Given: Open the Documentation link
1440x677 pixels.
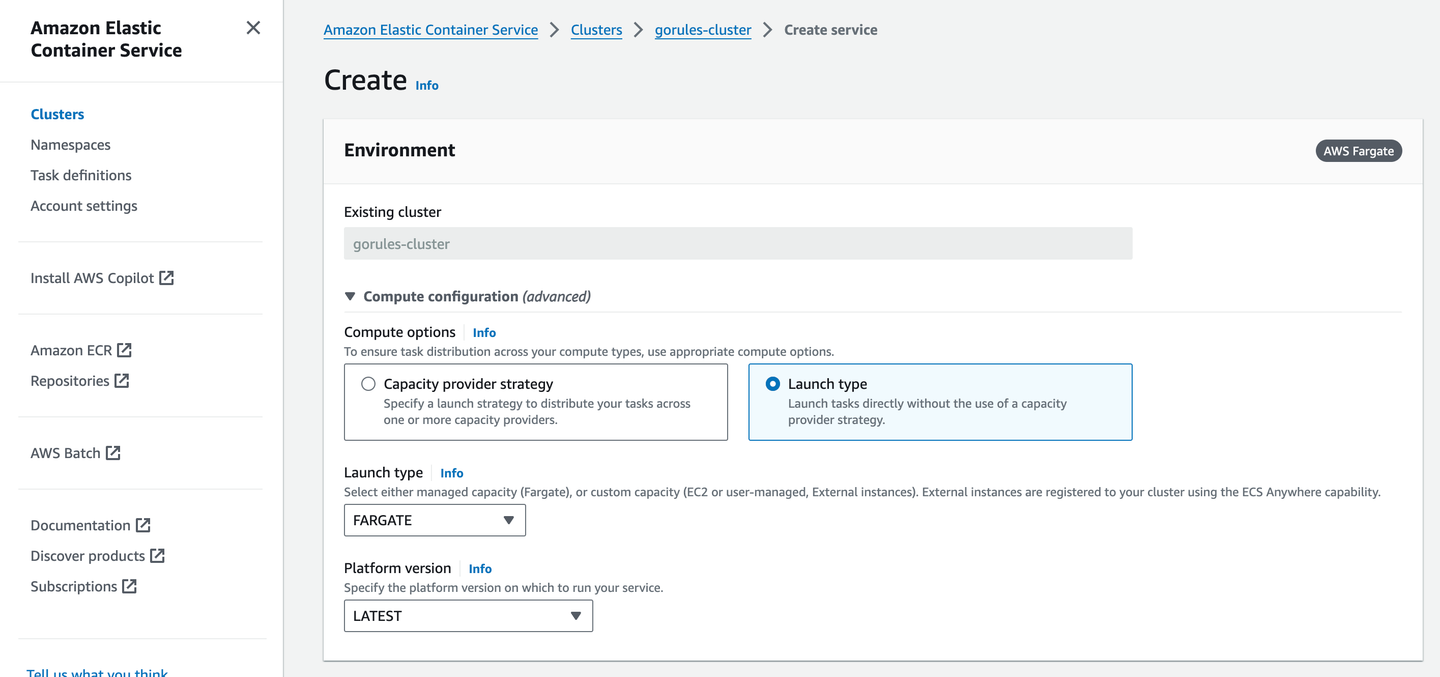Looking at the screenshot, I should click(80, 525).
